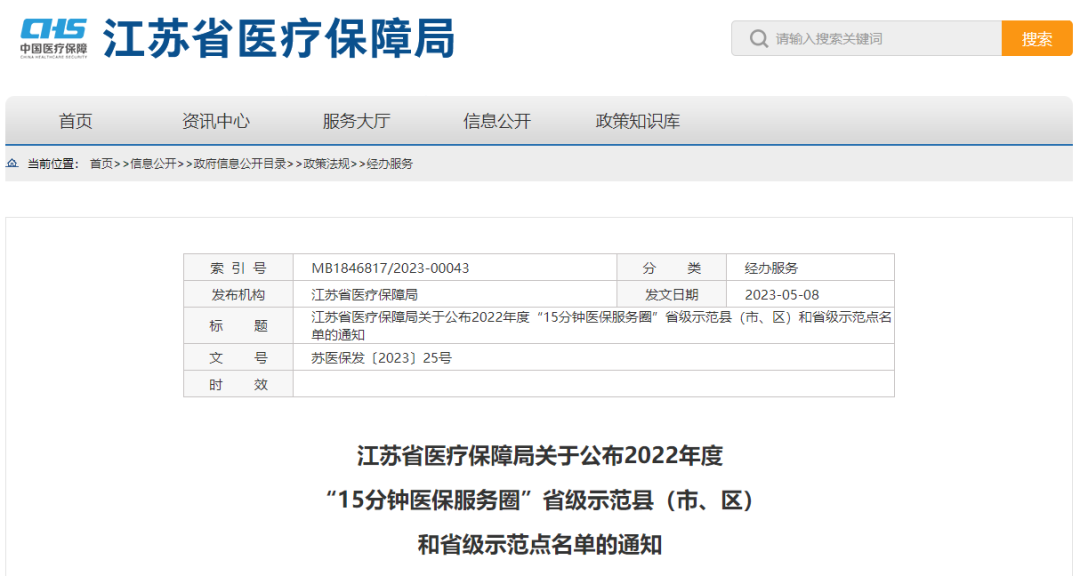The height and width of the screenshot is (576, 1080).
Task: Click the notice title text in table
Action: [x=601, y=326]
